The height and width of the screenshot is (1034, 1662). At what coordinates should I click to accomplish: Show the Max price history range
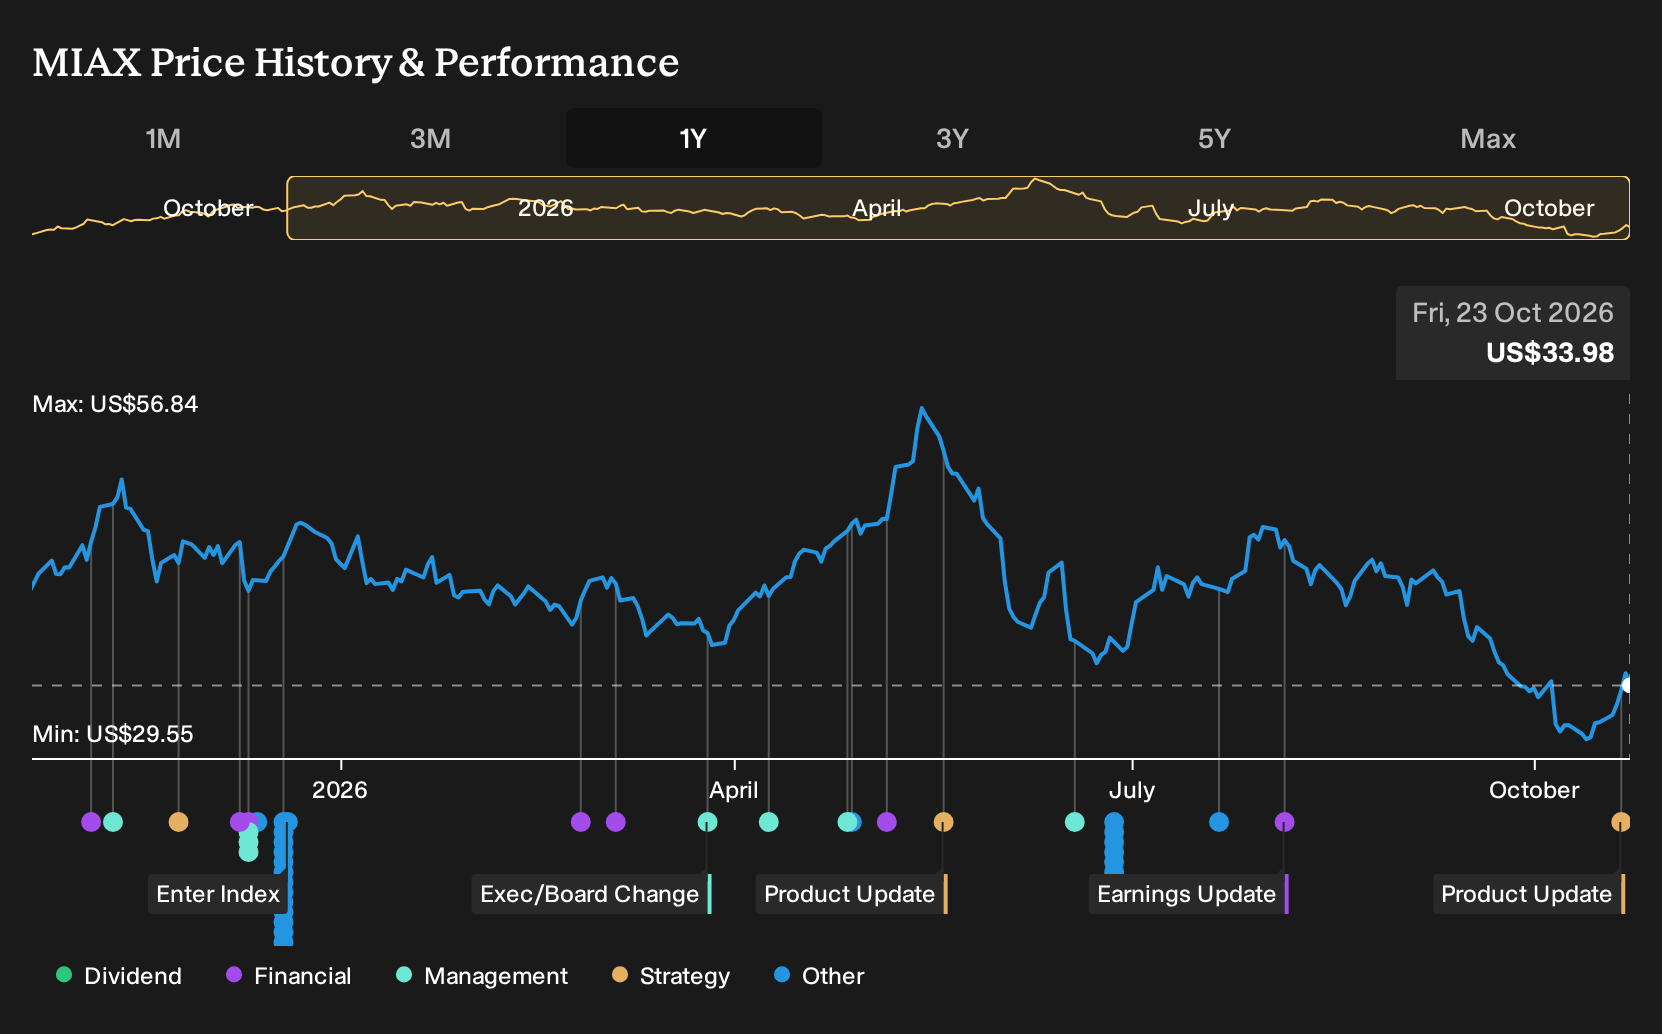click(x=1488, y=138)
